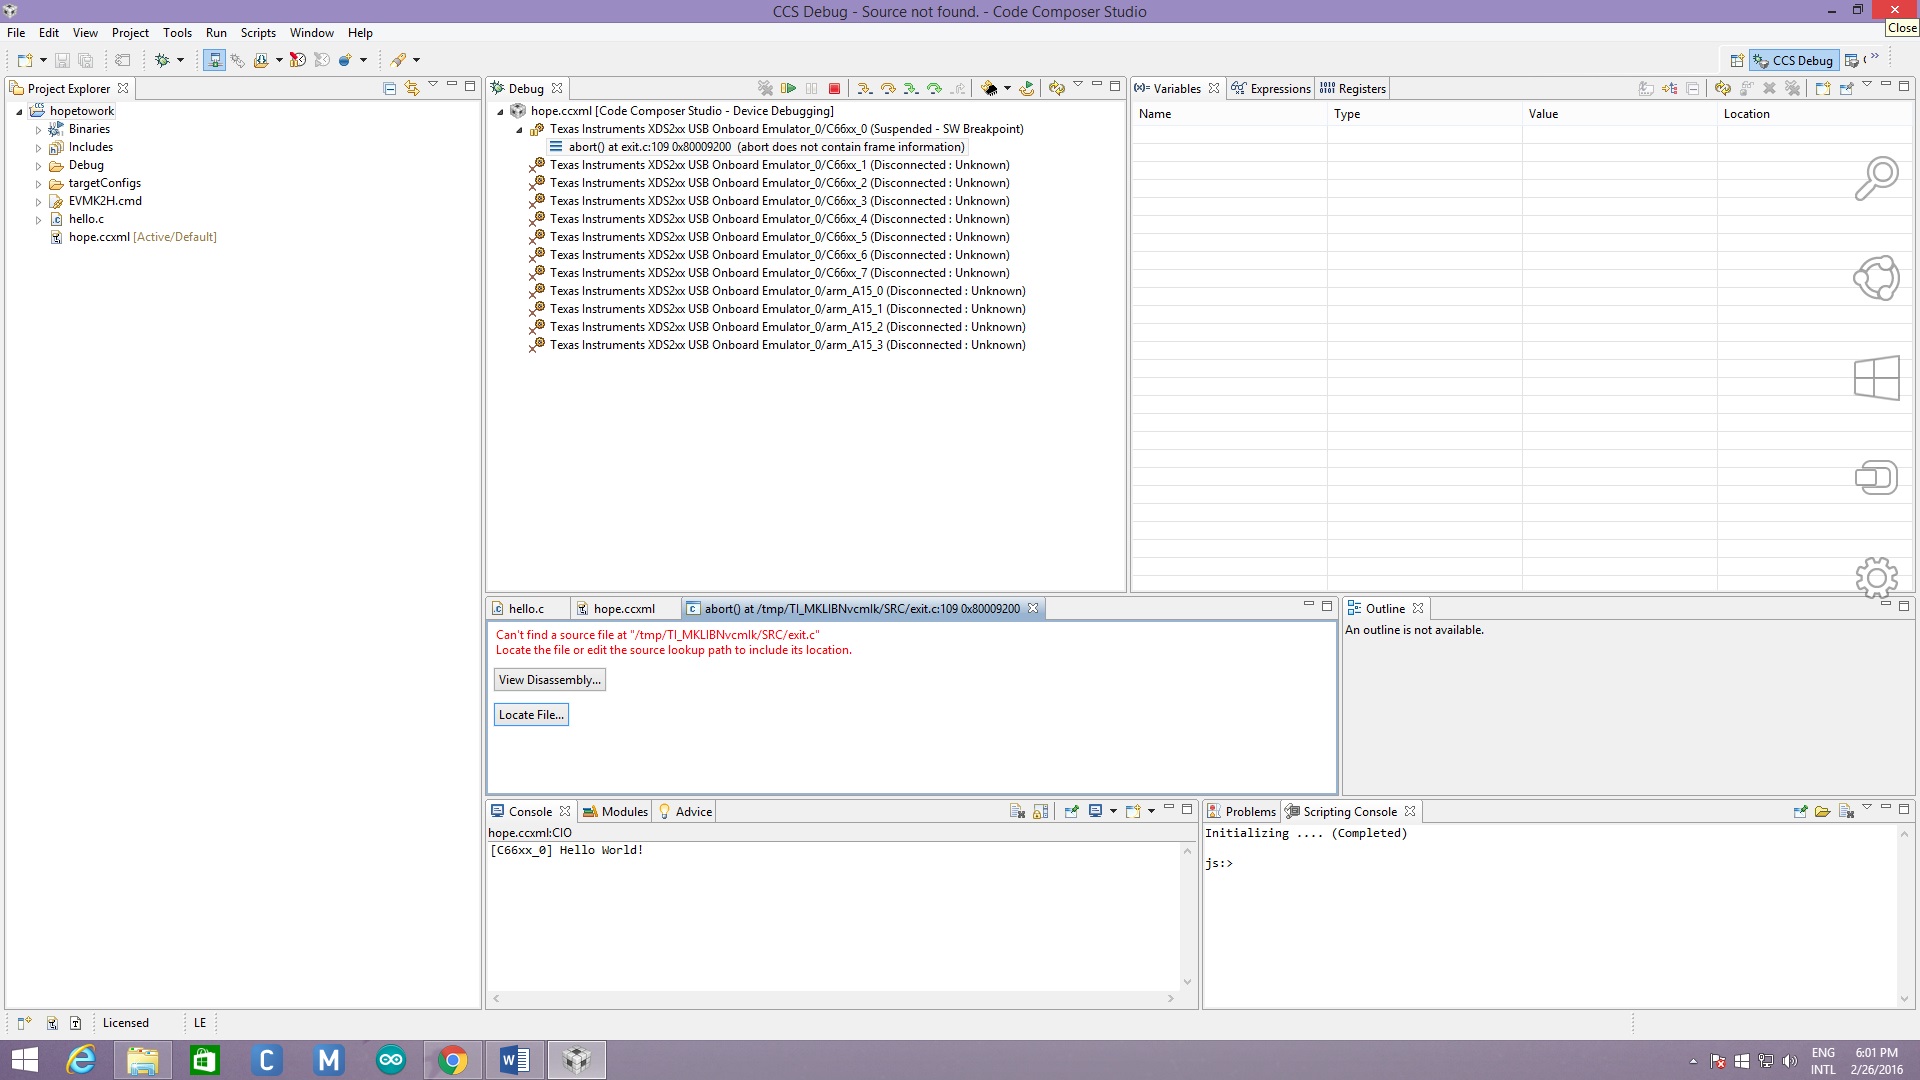
Task: Toggle pinning of the Console view
Action: click(x=1072, y=811)
